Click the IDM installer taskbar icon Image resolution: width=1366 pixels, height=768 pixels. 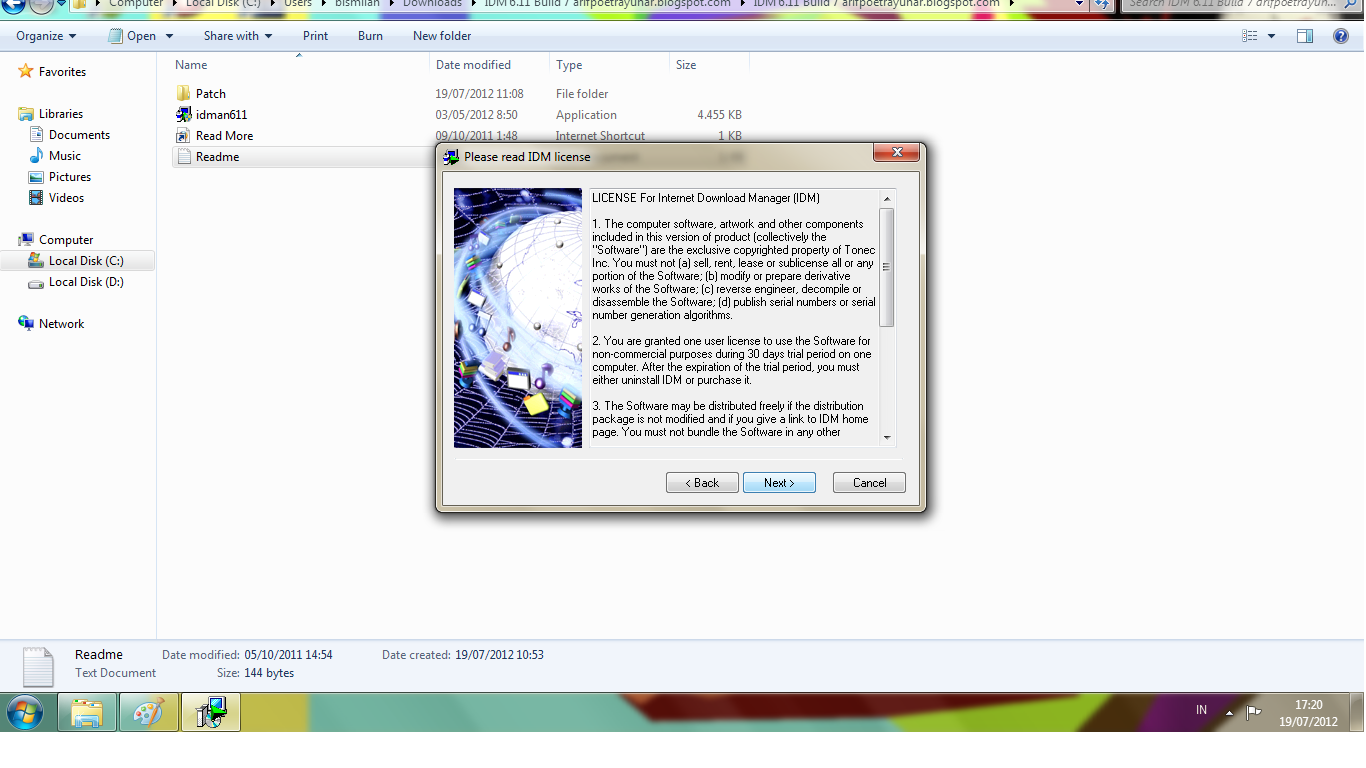(211, 712)
